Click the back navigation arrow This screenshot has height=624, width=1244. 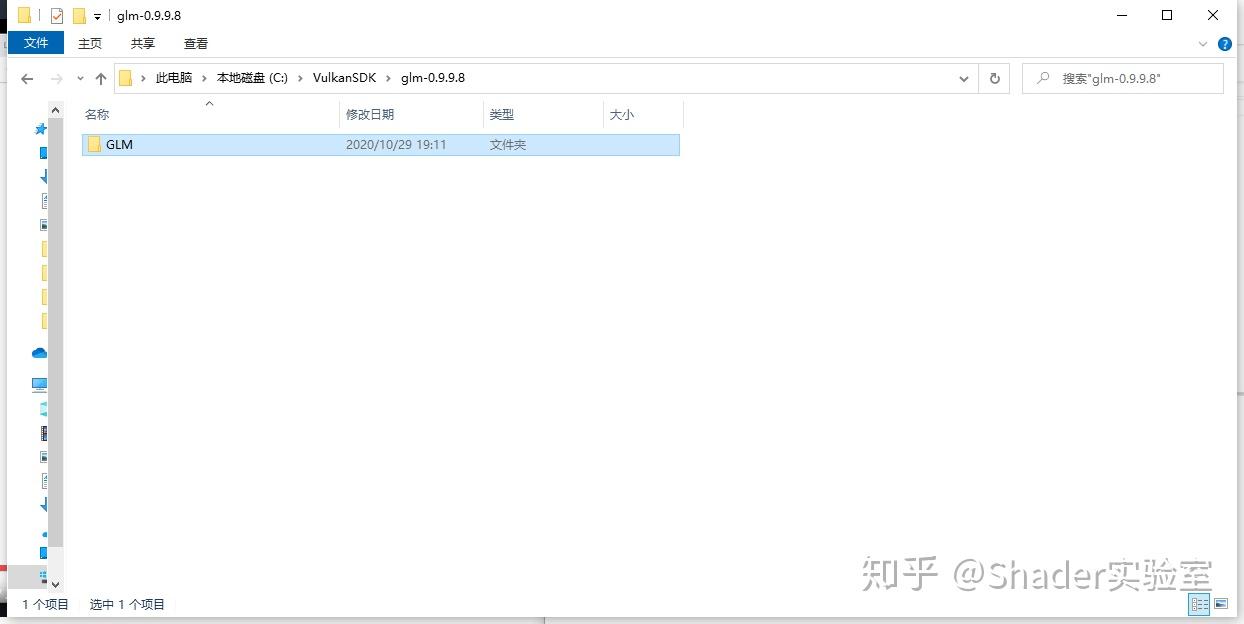pyautogui.click(x=26, y=78)
